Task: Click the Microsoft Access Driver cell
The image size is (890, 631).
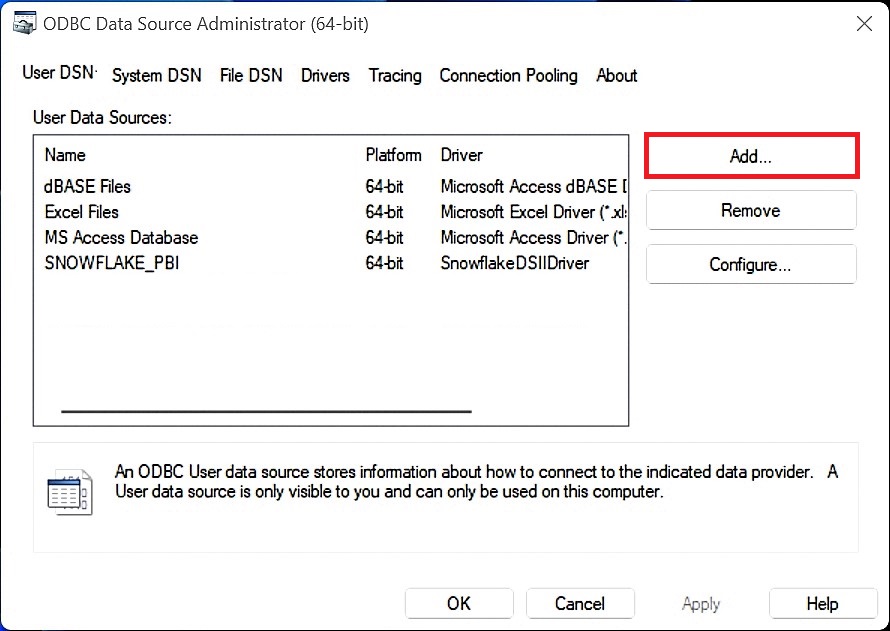Action: pyautogui.click(x=534, y=237)
